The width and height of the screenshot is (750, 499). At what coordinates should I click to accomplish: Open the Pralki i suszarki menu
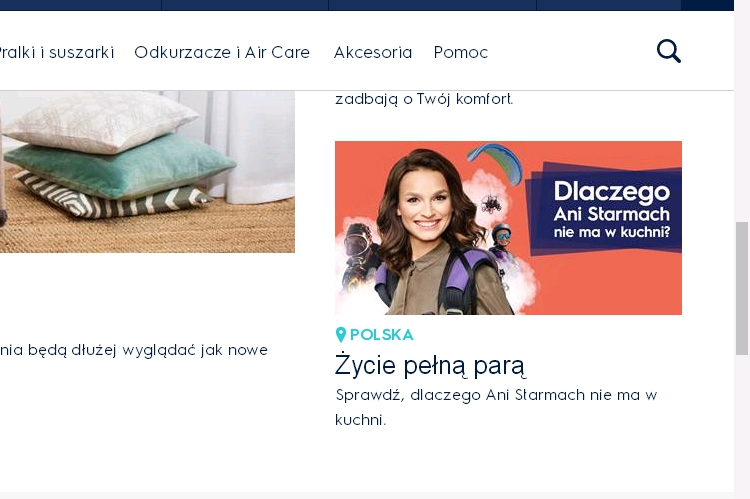[x=56, y=52]
